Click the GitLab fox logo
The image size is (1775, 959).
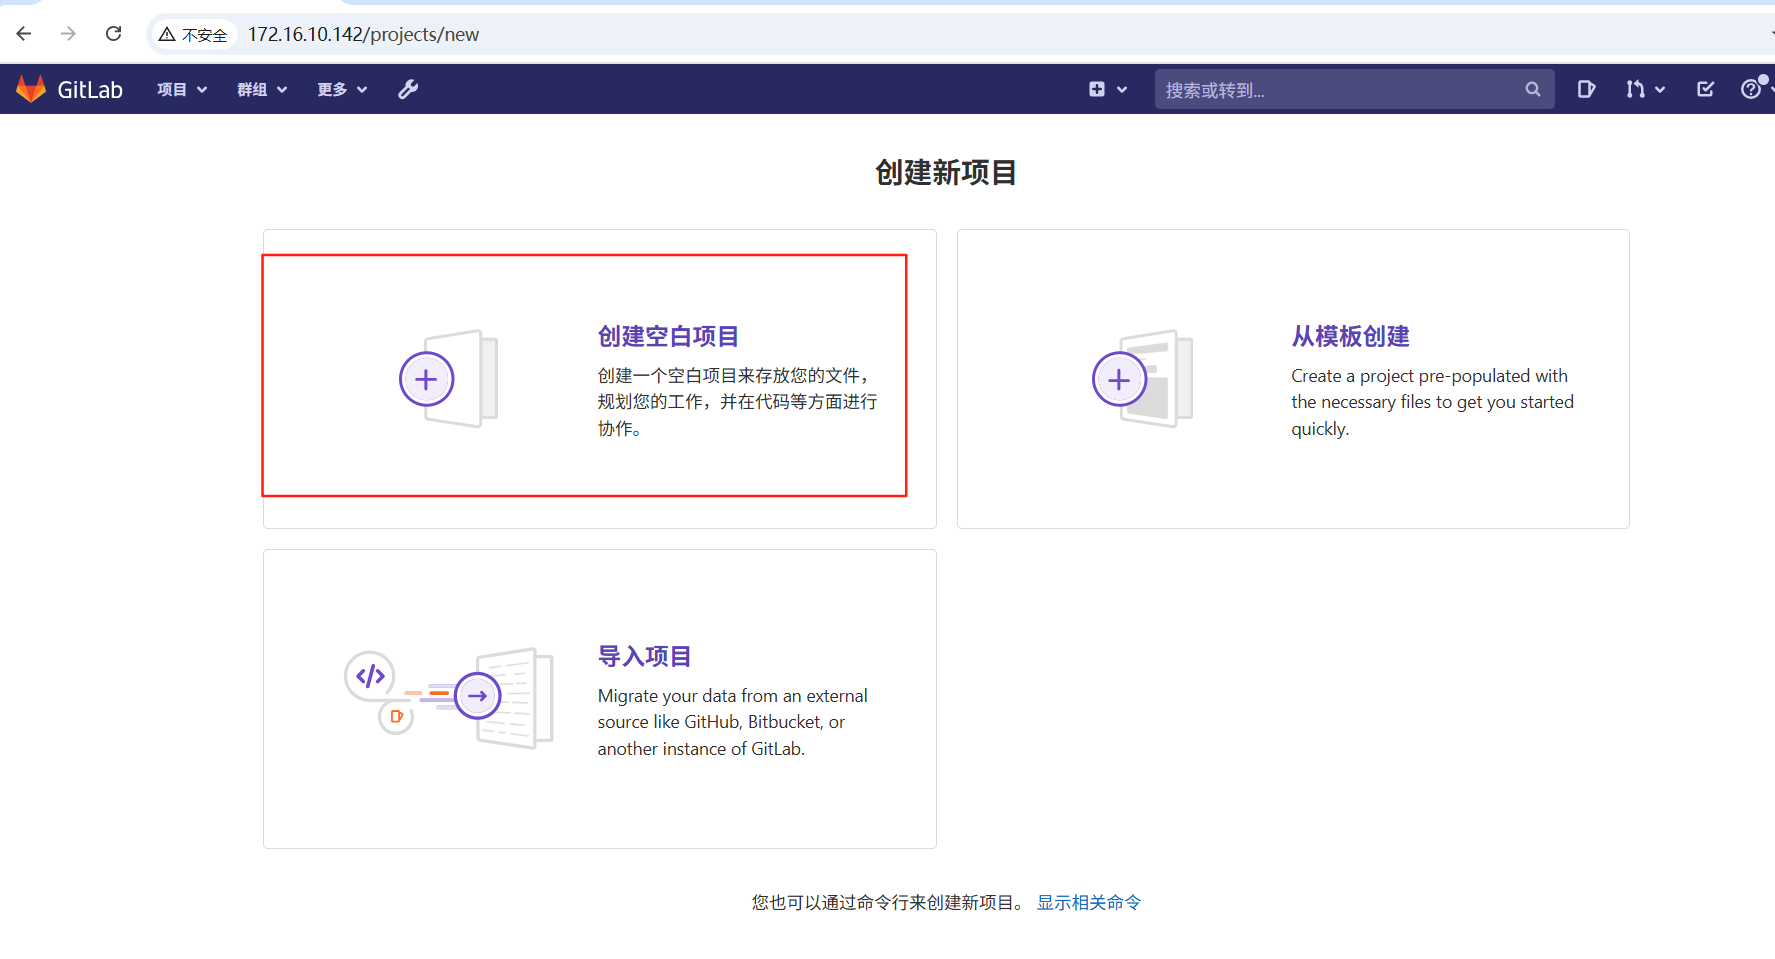(x=31, y=89)
